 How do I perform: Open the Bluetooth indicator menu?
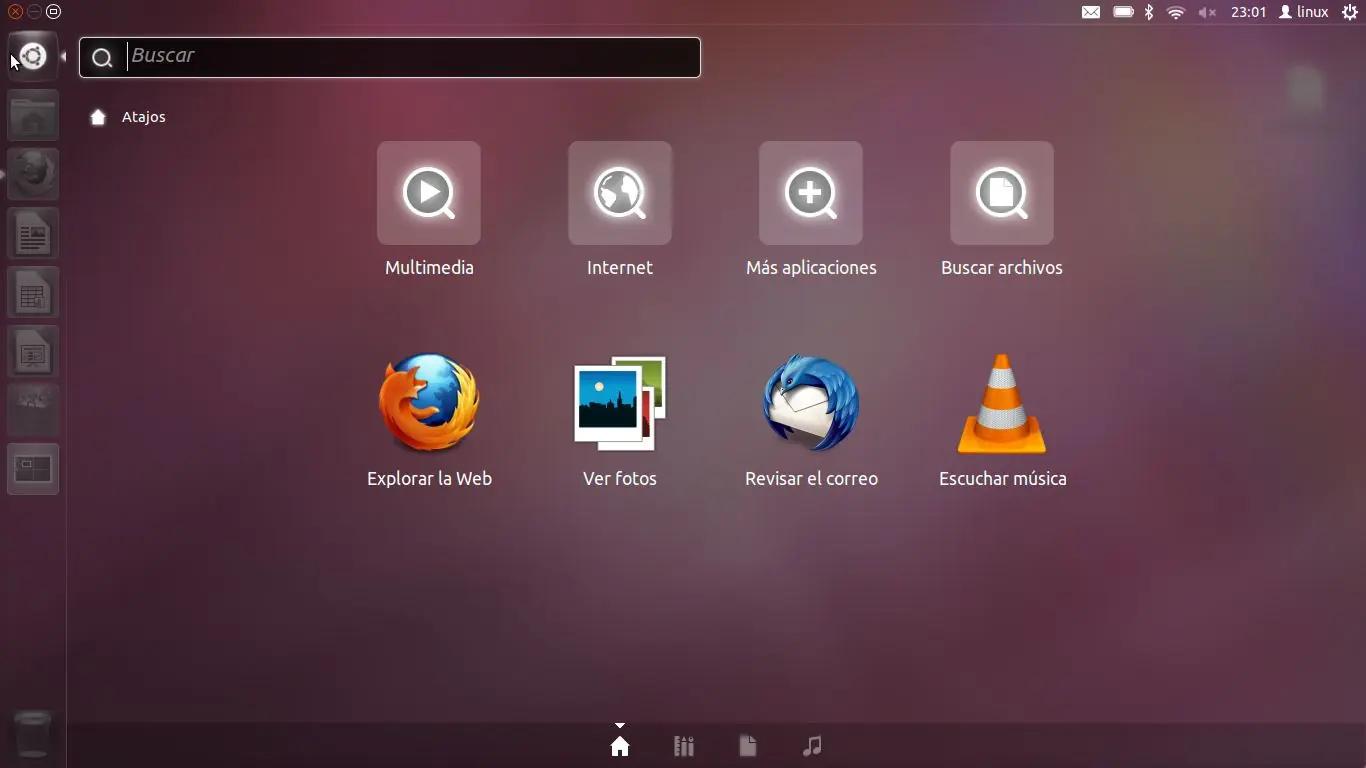(1149, 12)
